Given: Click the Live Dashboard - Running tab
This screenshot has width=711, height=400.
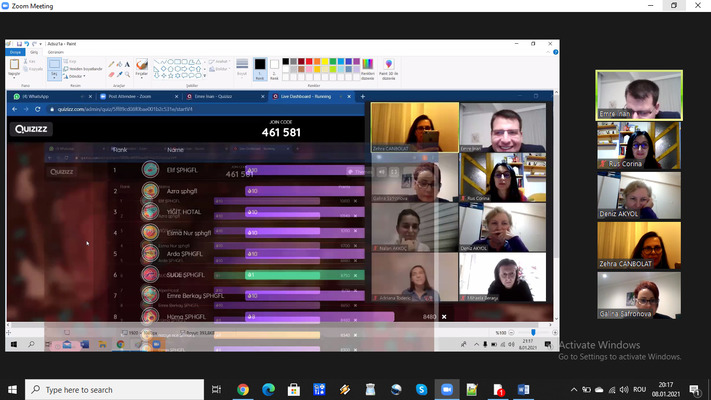Looking at the screenshot, I should click(311, 97).
